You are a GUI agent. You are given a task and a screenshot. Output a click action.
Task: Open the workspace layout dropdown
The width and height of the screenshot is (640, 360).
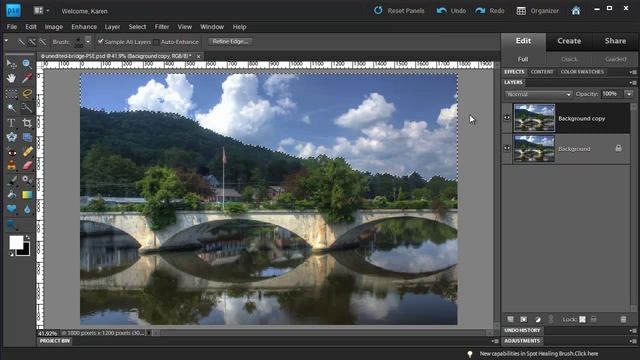point(40,11)
